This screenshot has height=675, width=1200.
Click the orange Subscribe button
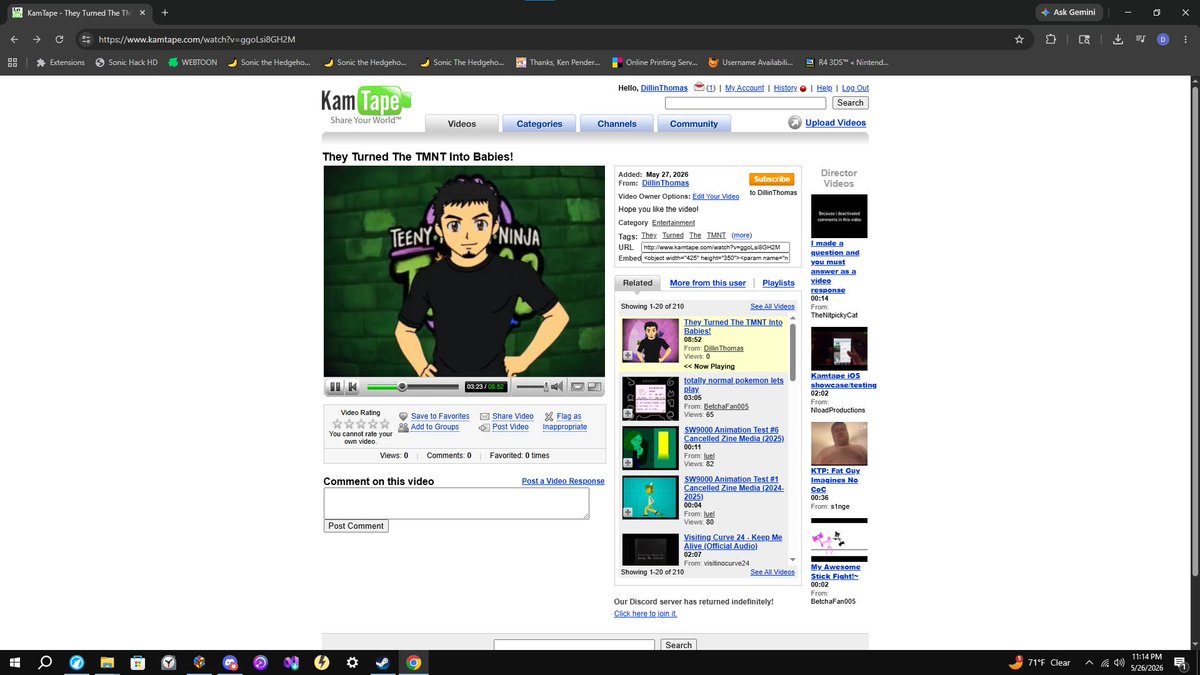pos(771,179)
